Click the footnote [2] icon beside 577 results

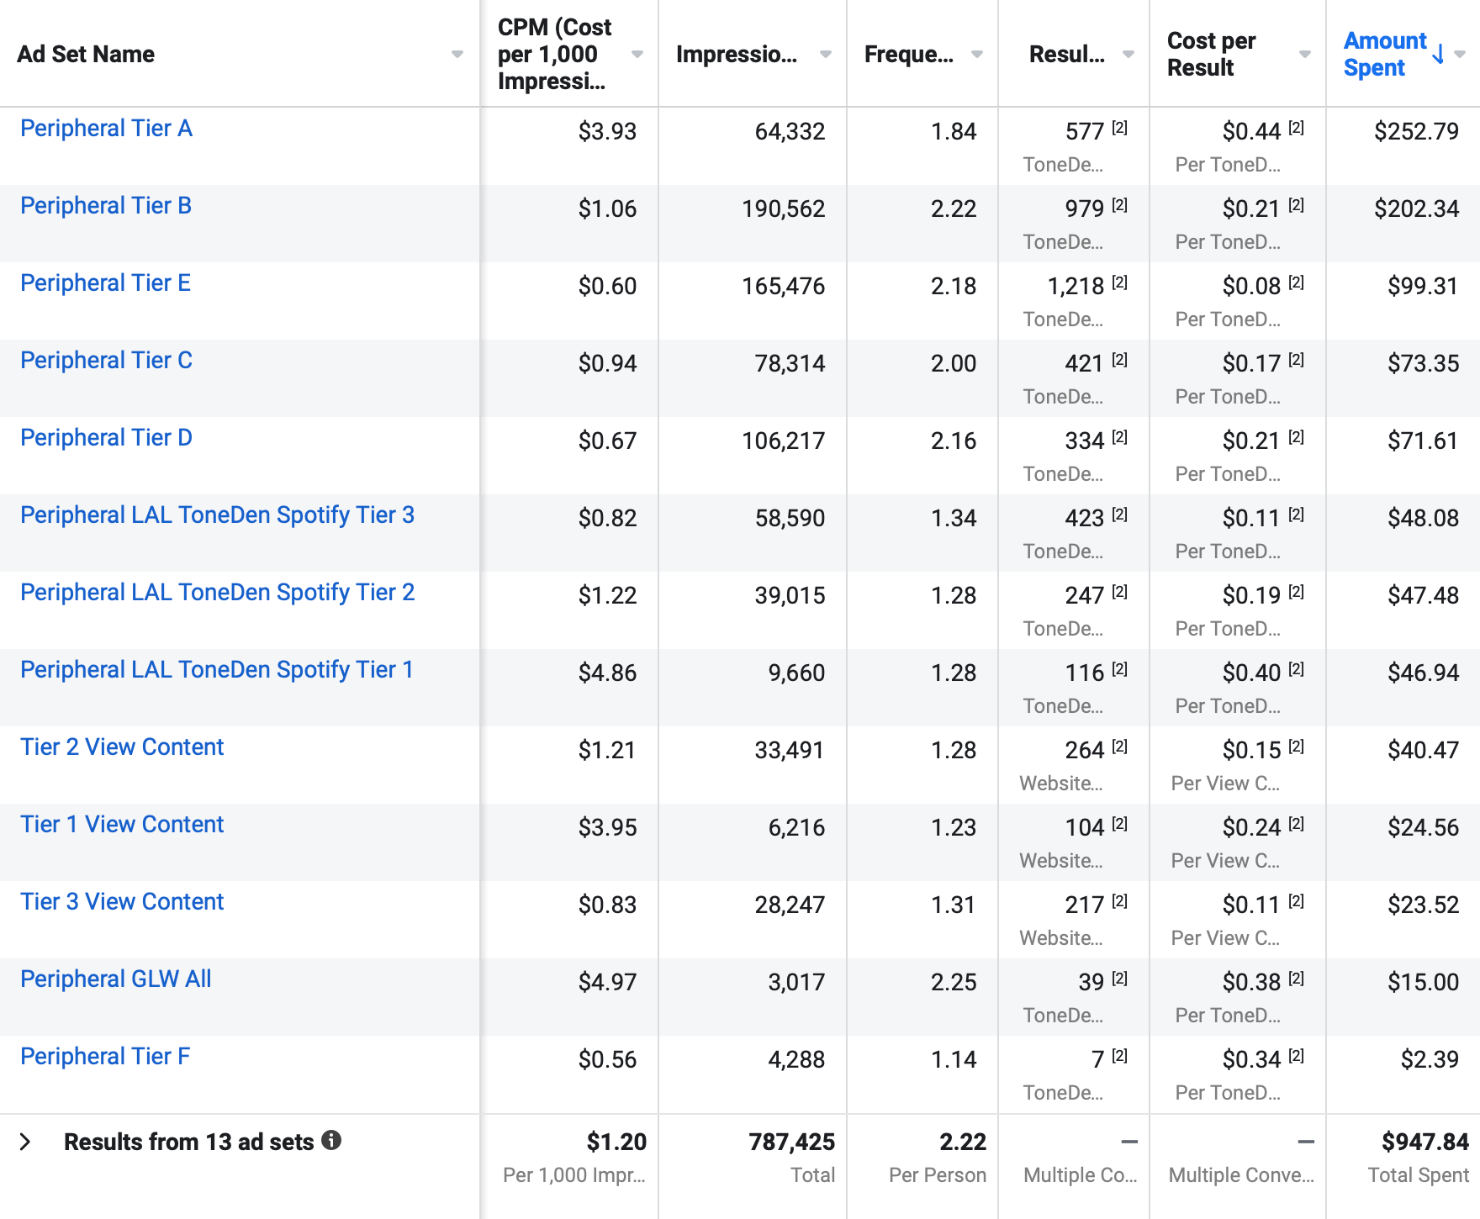(1120, 128)
